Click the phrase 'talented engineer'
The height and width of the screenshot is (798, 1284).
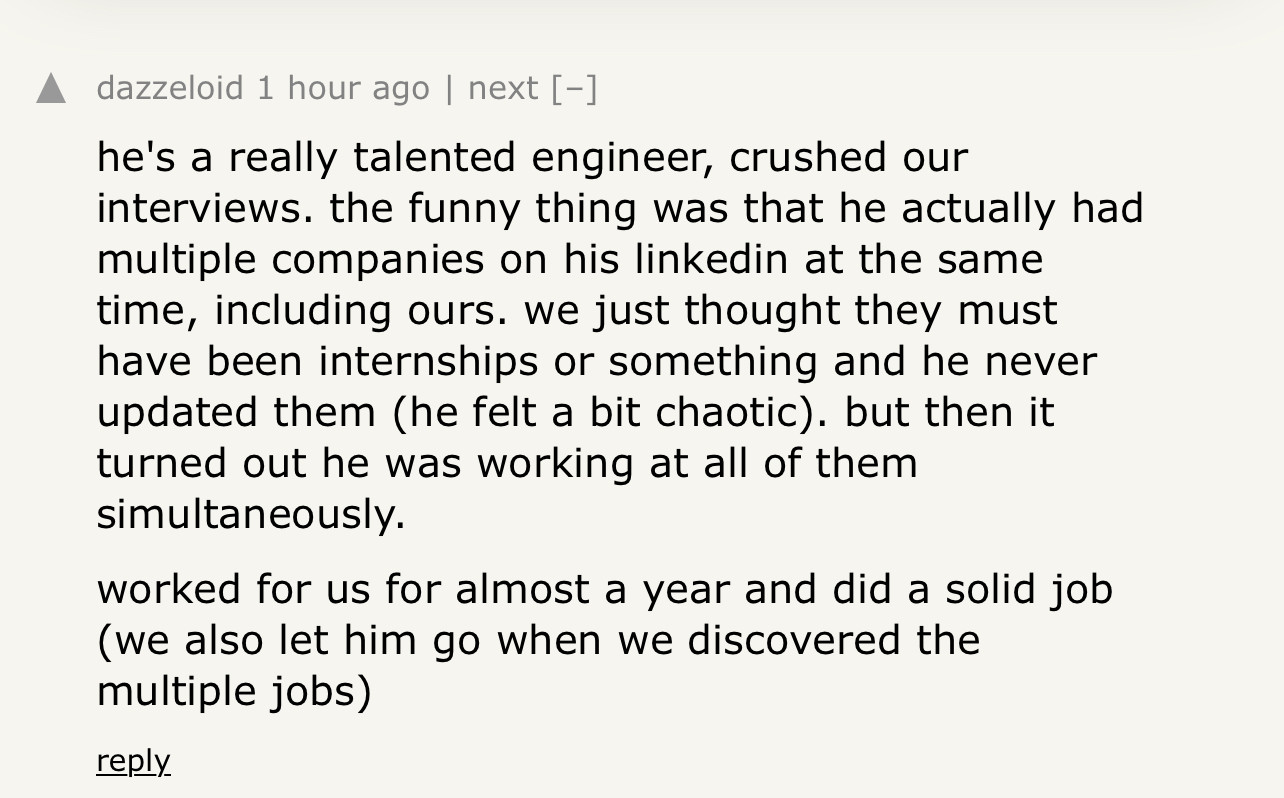tap(468, 158)
